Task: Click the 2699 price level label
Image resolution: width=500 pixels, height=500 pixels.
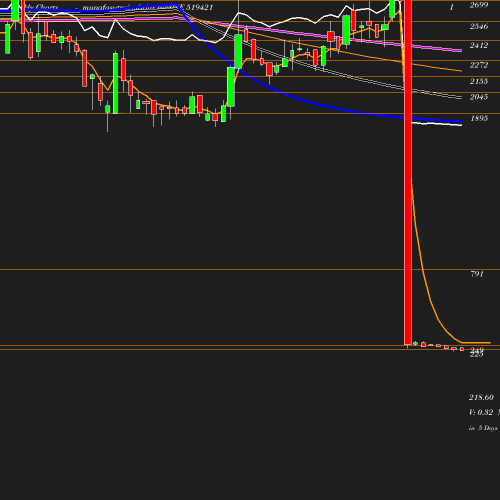Action: [479, 5]
